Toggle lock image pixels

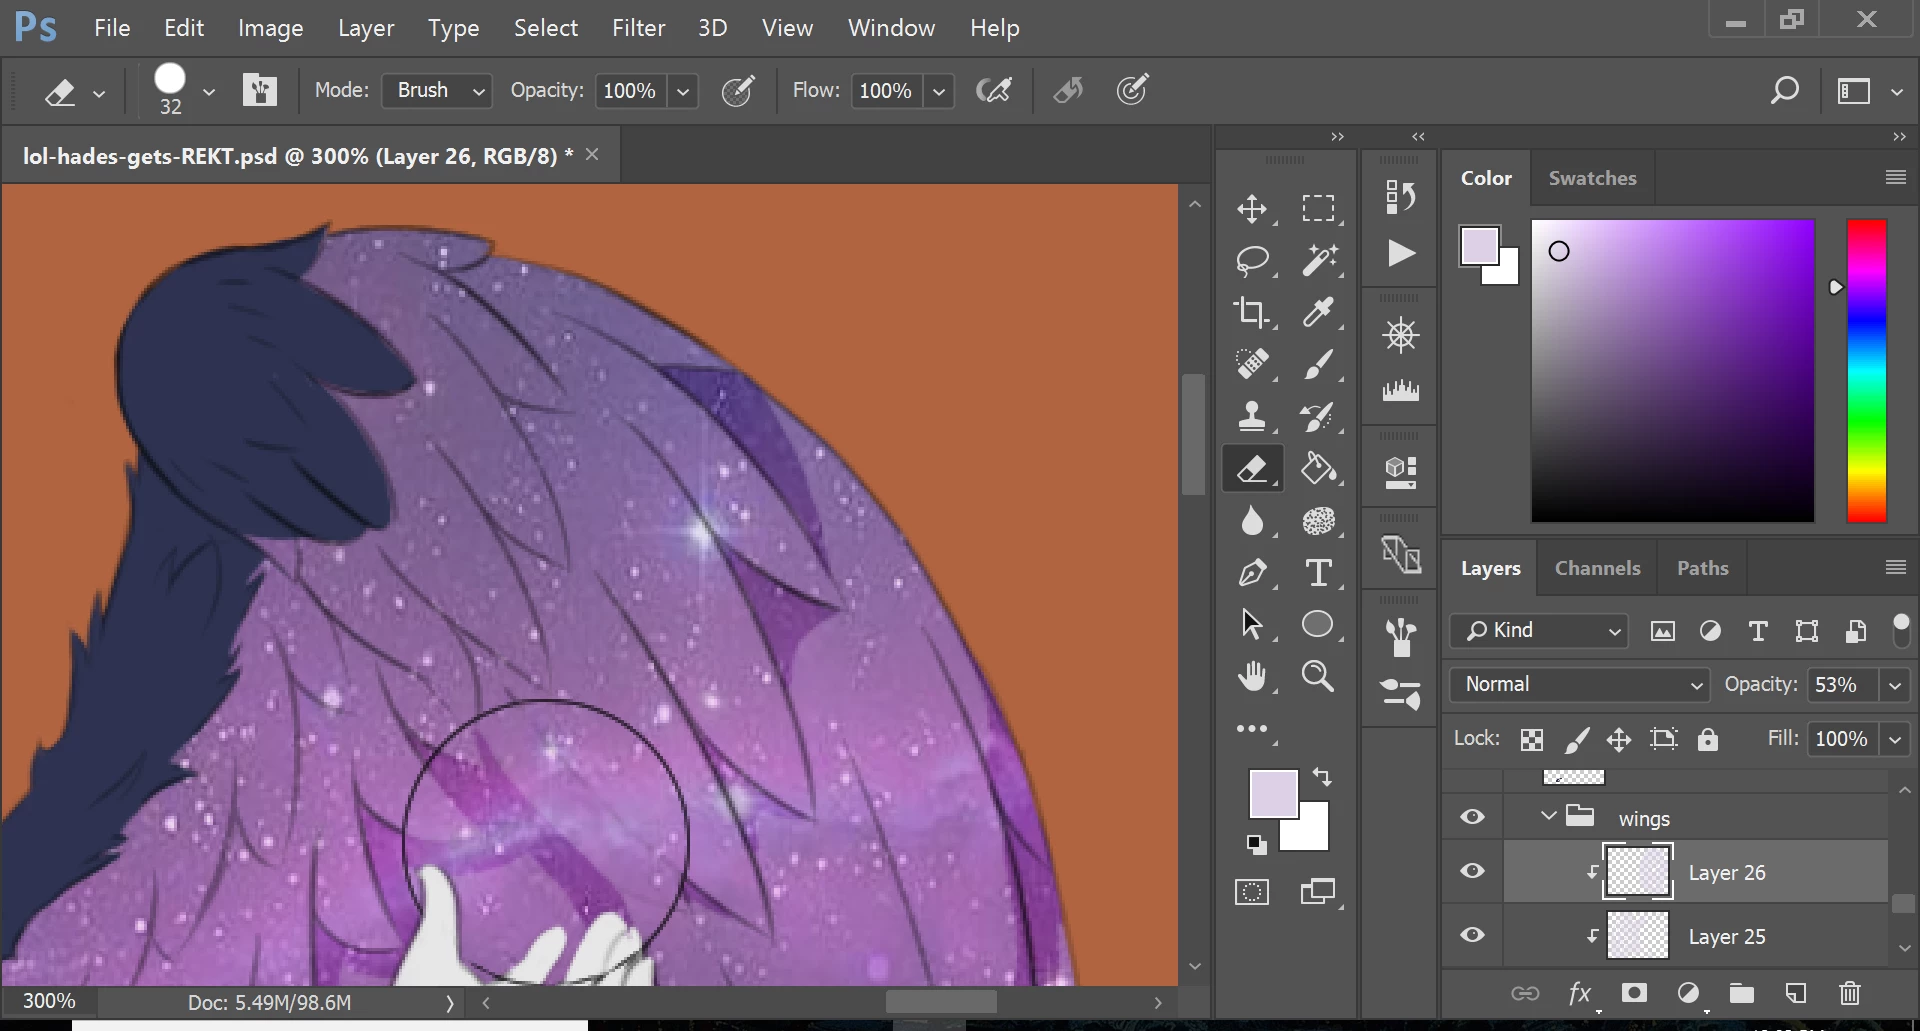point(1576,739)
